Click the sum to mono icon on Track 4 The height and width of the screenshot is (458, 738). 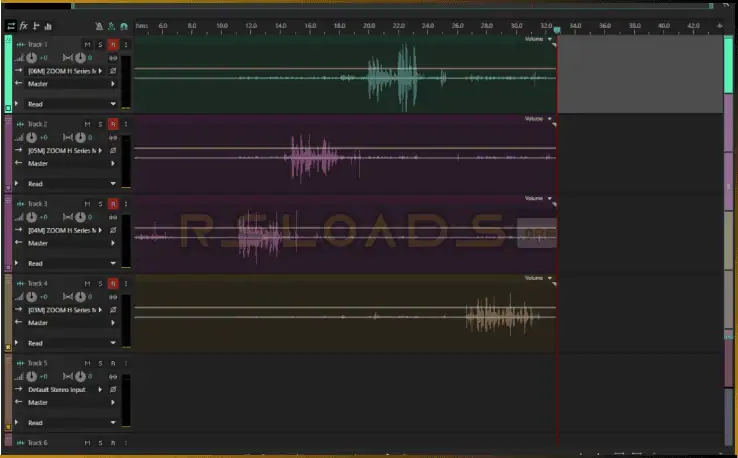coord(113,297)
